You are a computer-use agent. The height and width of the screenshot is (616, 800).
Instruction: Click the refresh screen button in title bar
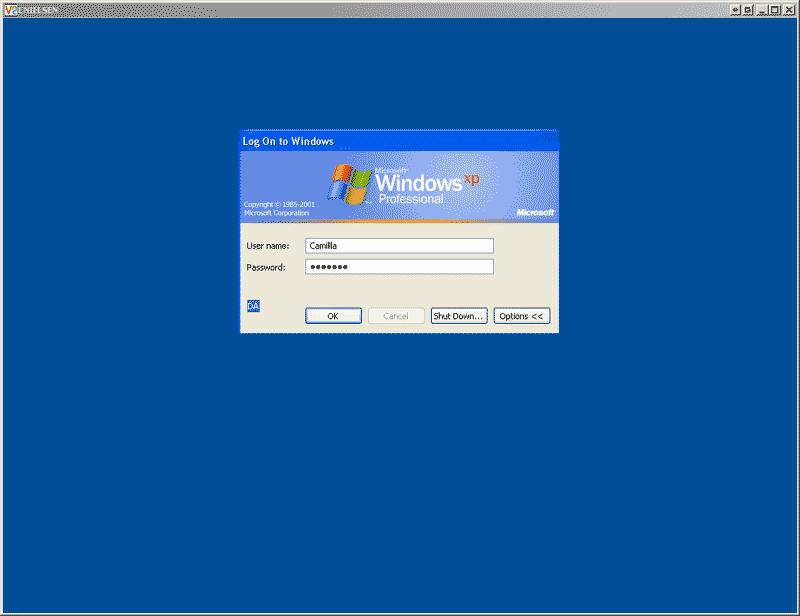coord(747,10)
